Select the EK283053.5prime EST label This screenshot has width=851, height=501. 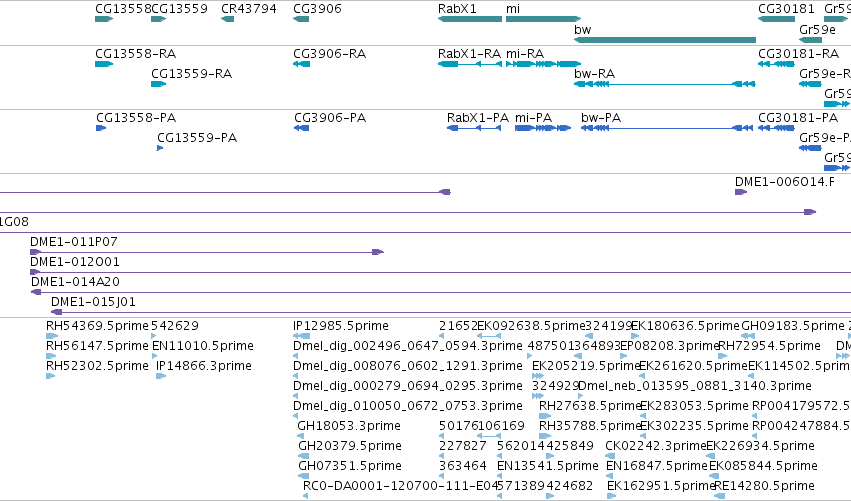pos(694,406)
